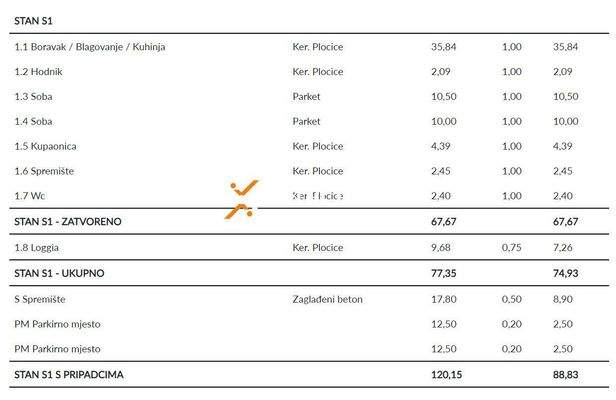This screenshot has width=616, height=400.
Task: Click the STAN S1 - ZATVORENO summary label
Action: coord(68,222)
